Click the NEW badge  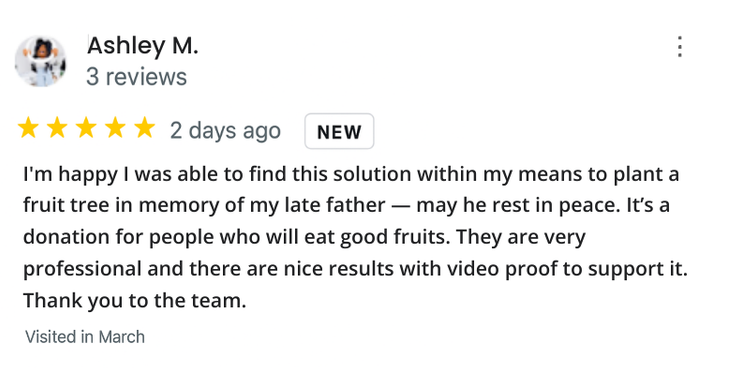coord(339,132)
